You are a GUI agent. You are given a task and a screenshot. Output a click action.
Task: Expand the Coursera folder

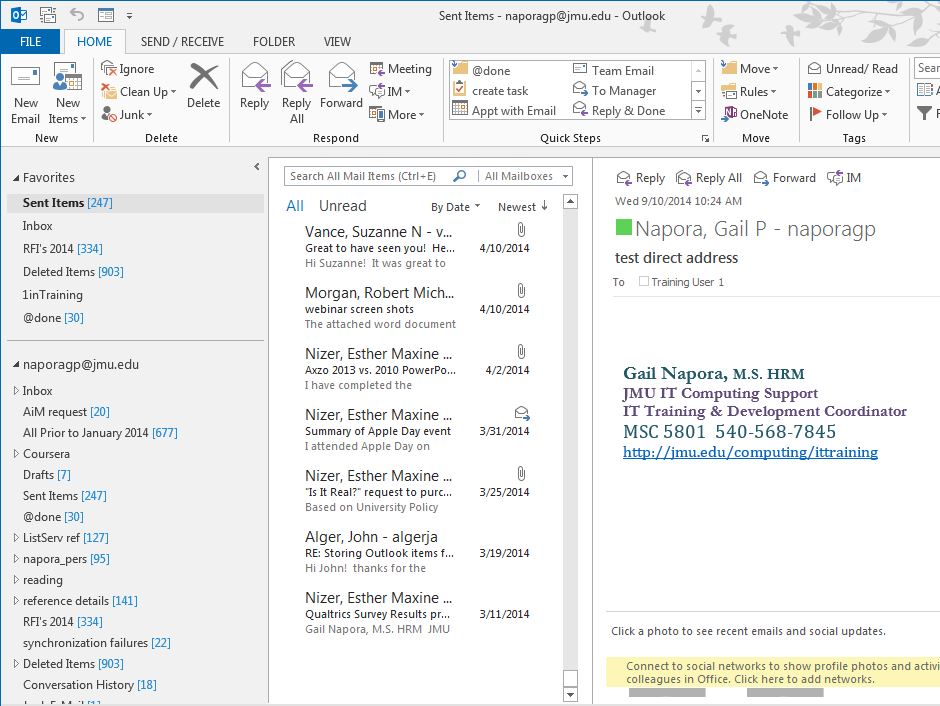pyautogui.click(x=16, y=454)
